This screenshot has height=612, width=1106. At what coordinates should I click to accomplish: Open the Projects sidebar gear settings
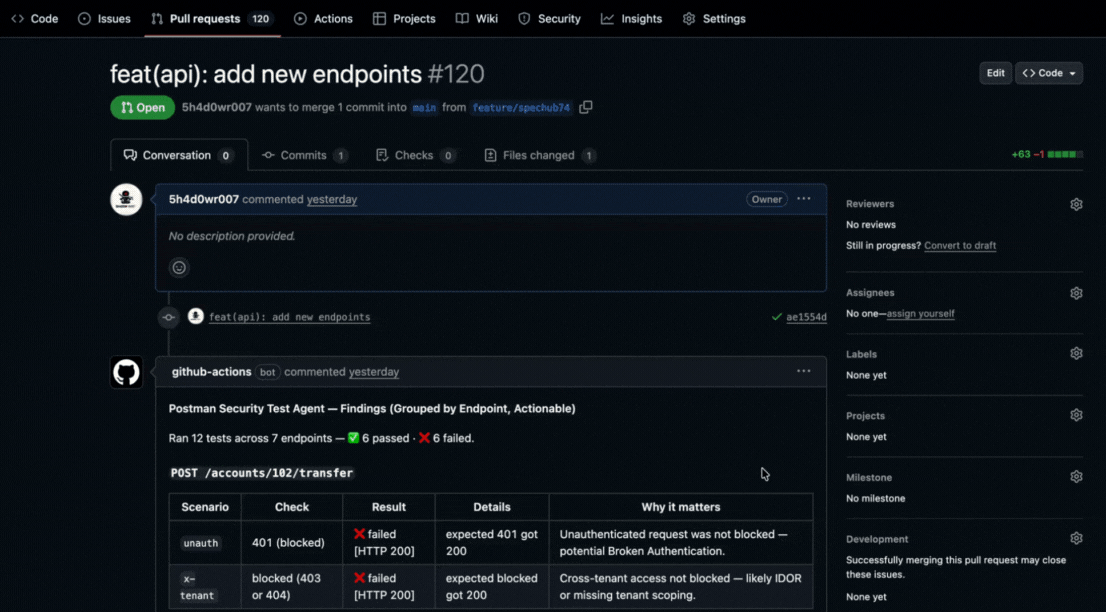pyautogui.click(x=1076, y=415)
